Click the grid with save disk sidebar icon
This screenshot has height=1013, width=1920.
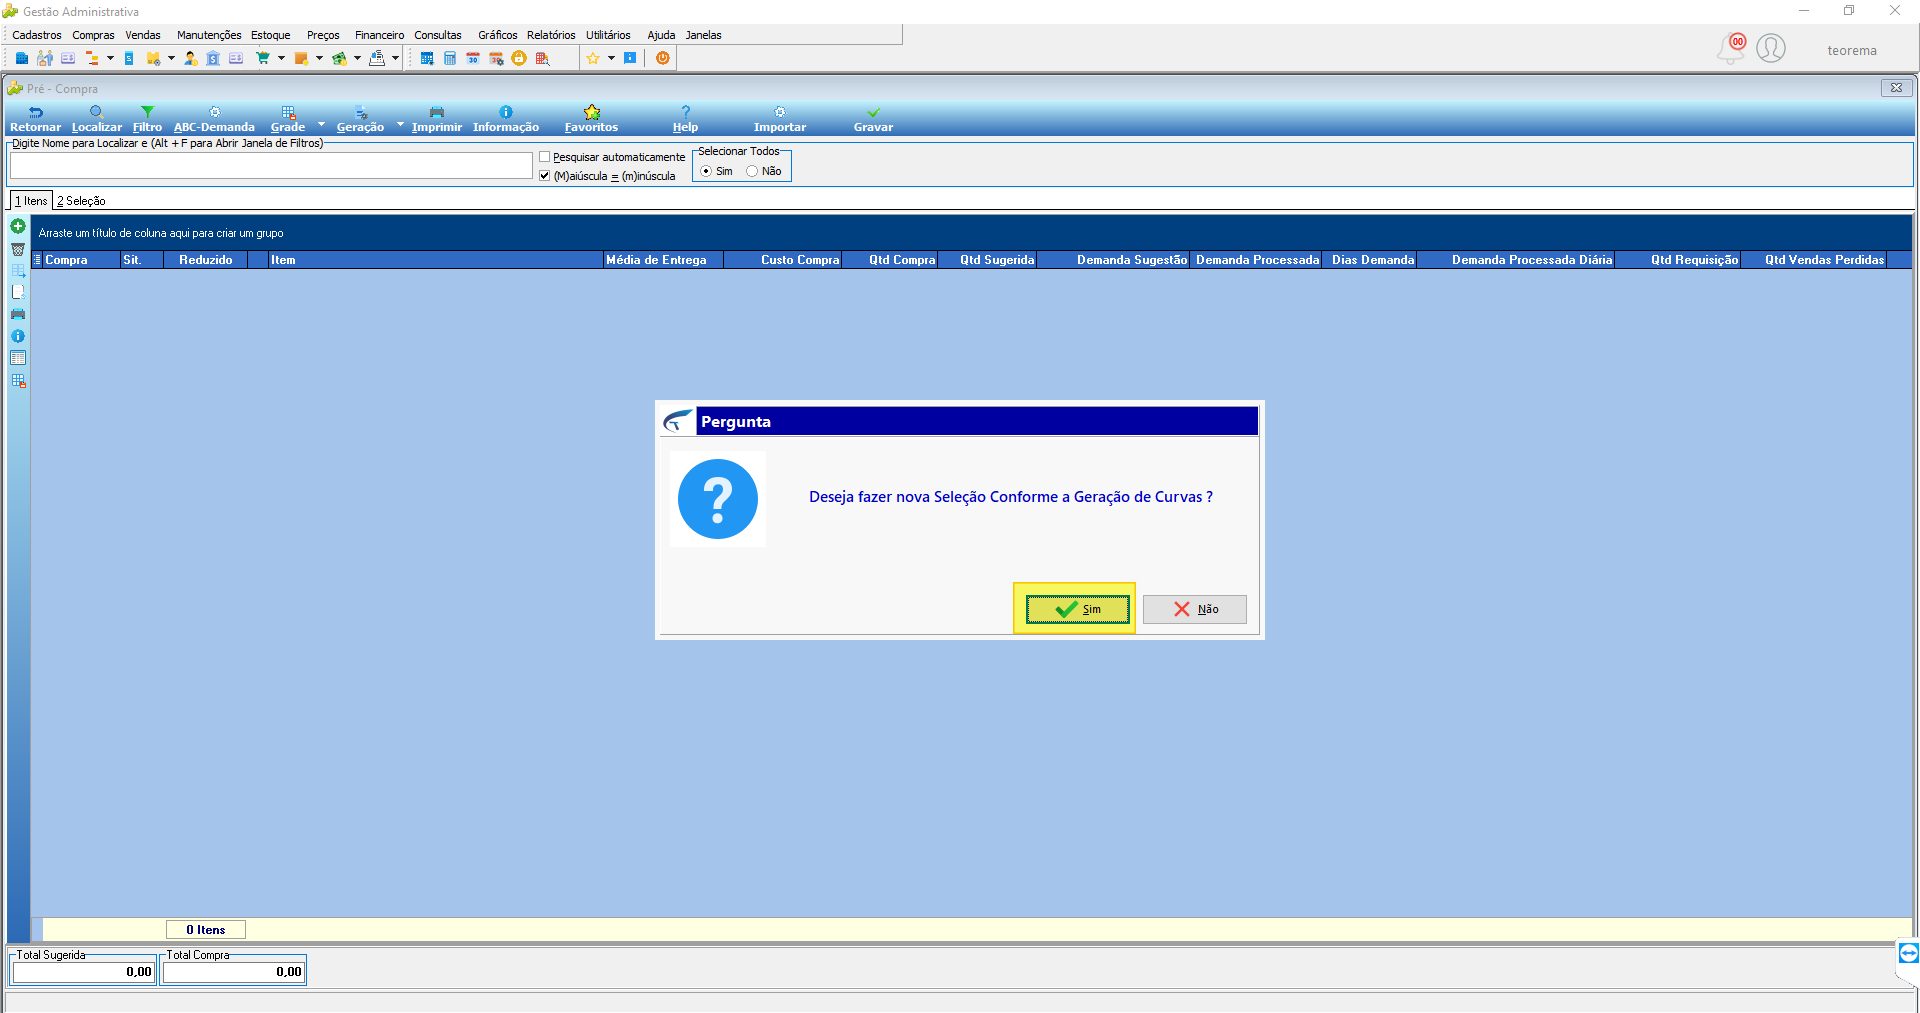click(x=18, y=381)
